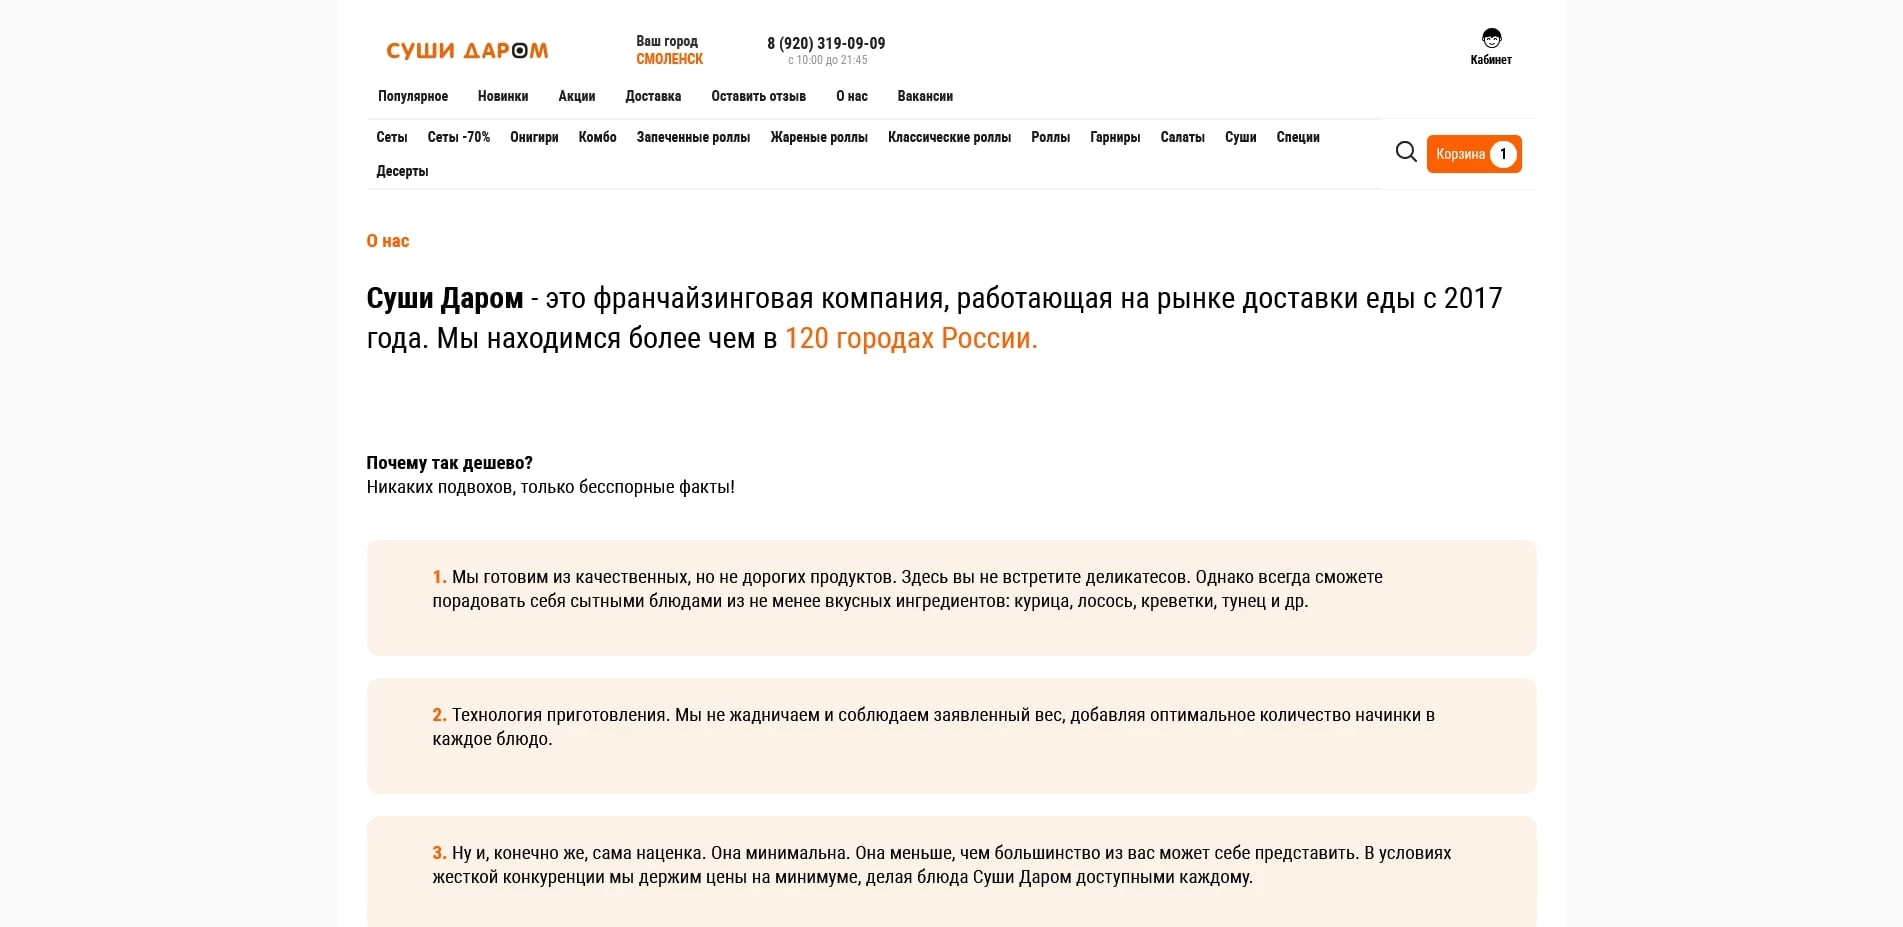
Task: Open the Запеченные роллы category
Action: coord(693,137)
